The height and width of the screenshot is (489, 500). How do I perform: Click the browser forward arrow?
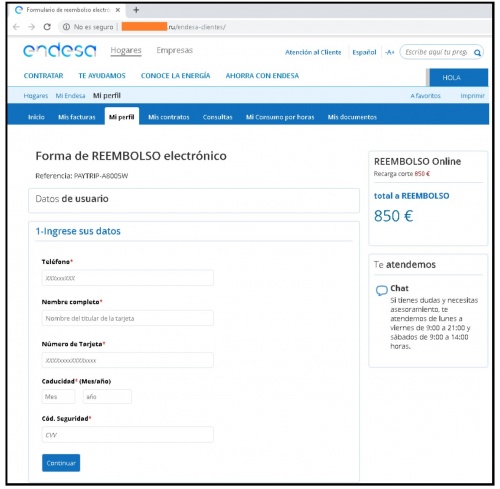coord(31,27)
